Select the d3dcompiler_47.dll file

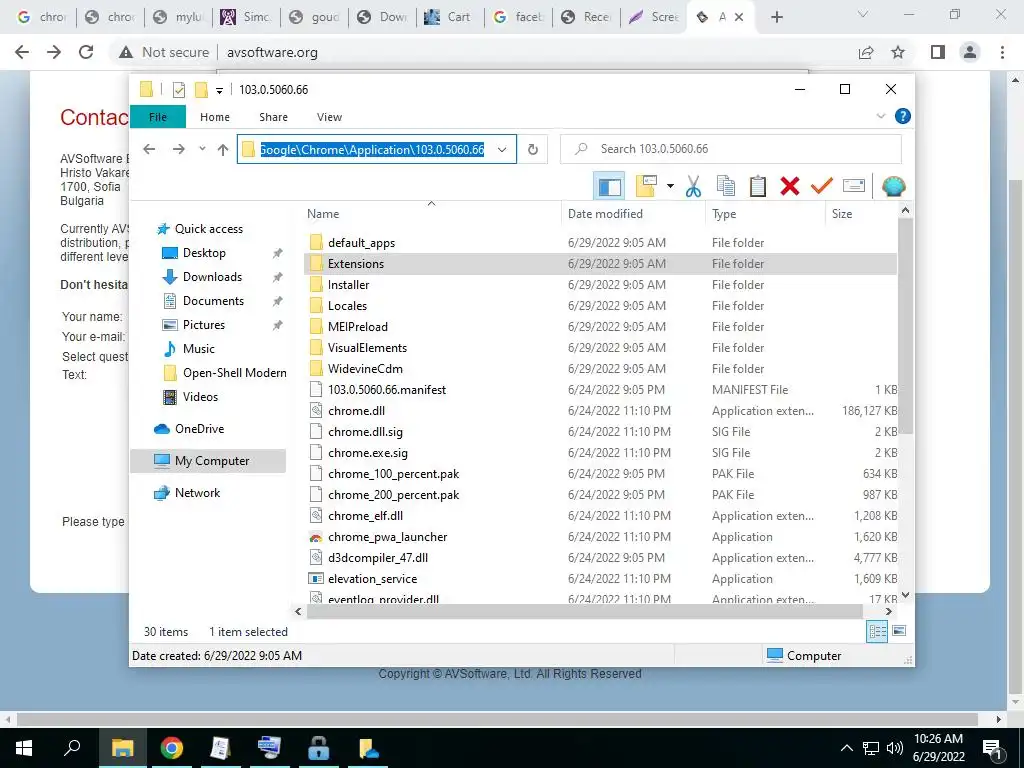click(377, 558)
